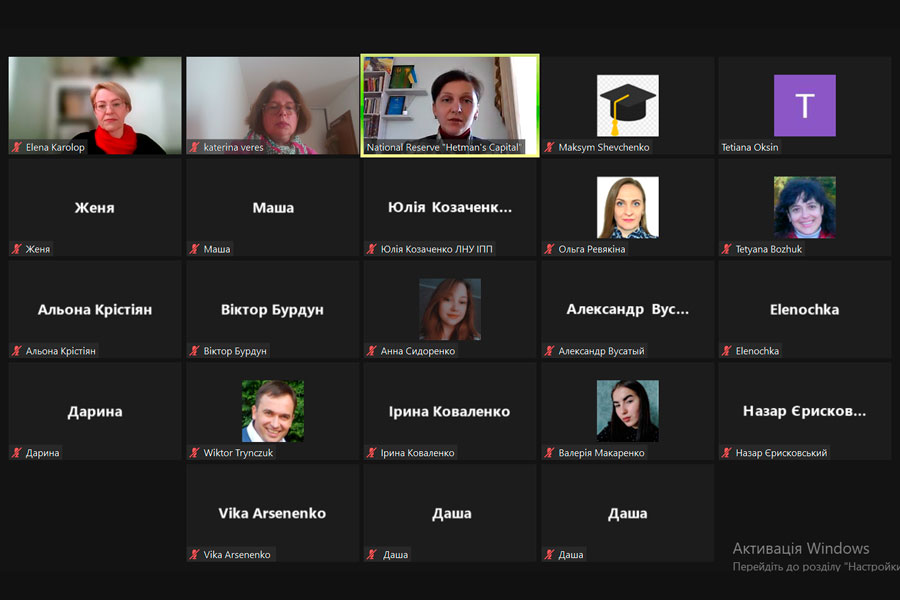Click Tetyana Bozhuk's muted microphone icon

tap(727, 249)
